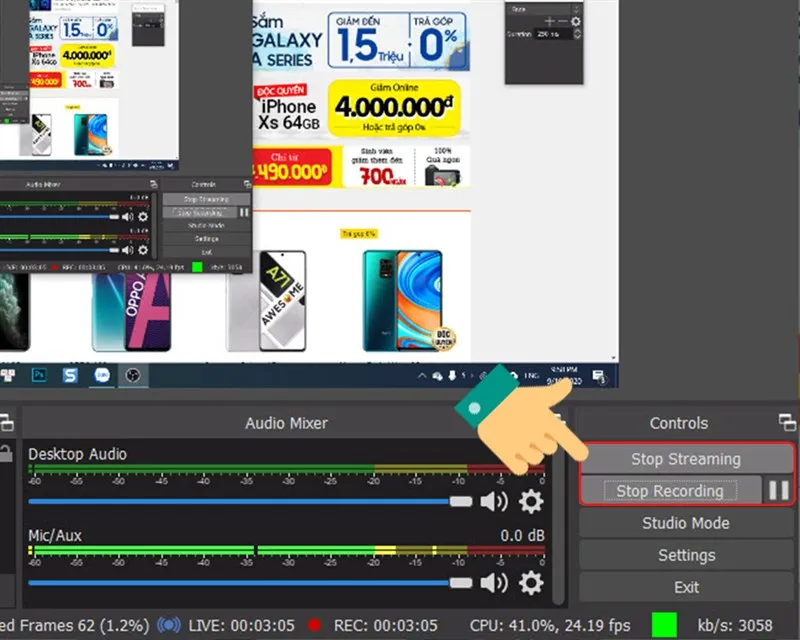
Task: Open the ENG language selector in taskbar
Action: point(533,377)
